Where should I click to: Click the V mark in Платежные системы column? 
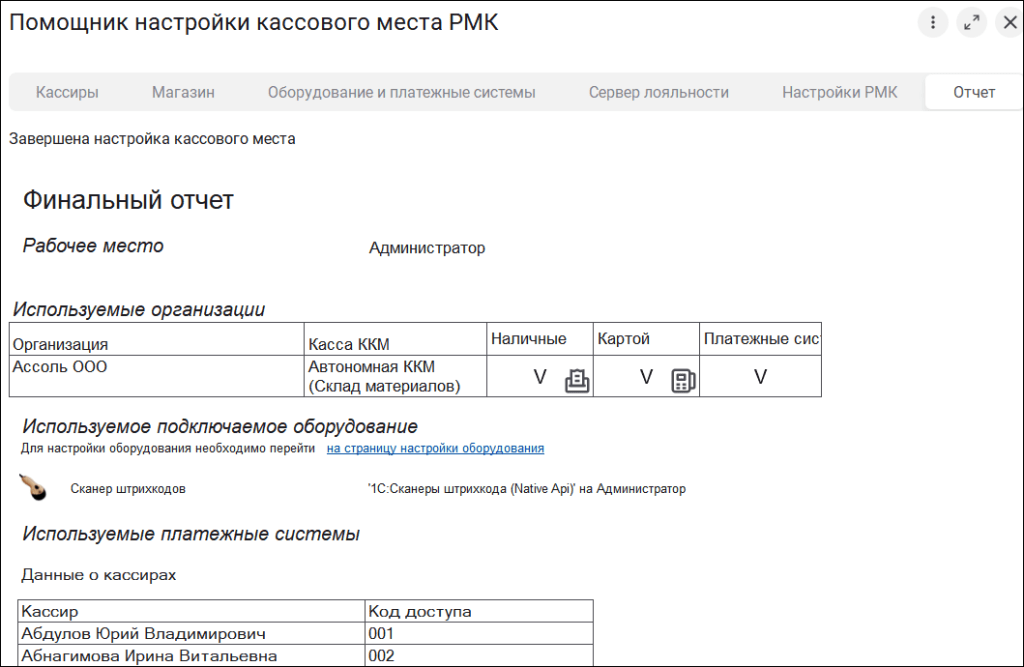pyautogui.click(x=760, y=377)
